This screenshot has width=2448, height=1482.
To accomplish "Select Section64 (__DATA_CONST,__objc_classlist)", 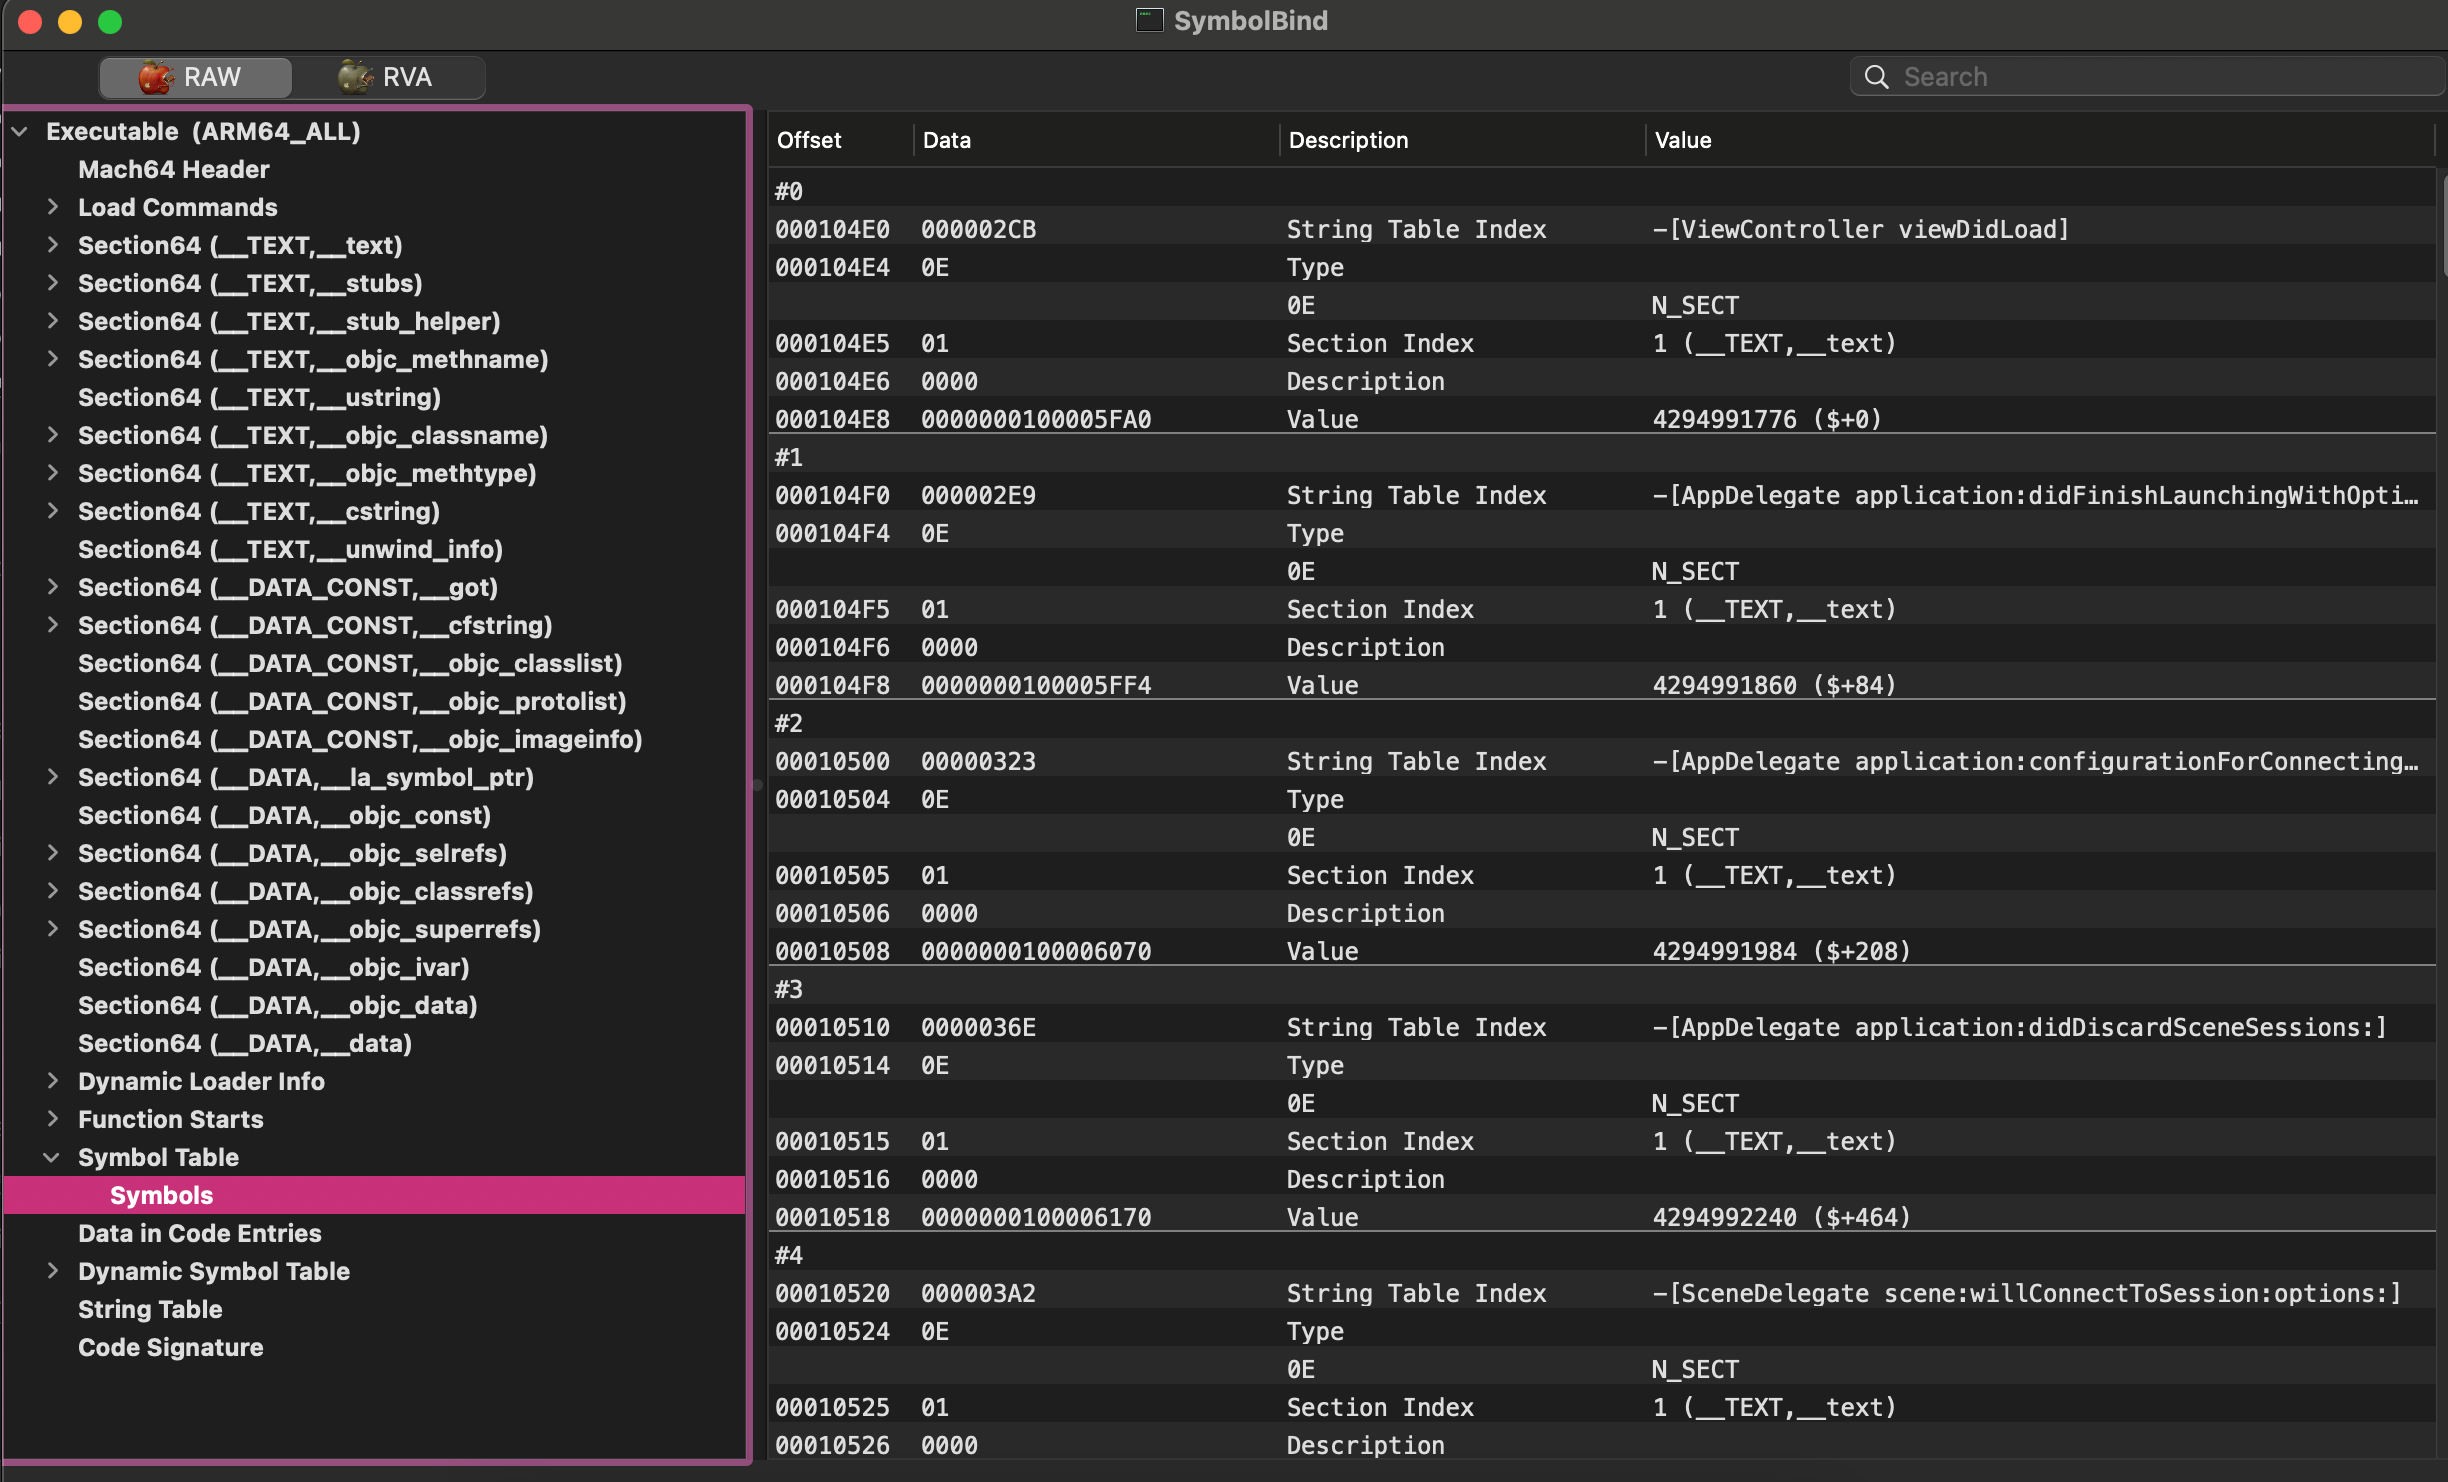I will [350, 663].
